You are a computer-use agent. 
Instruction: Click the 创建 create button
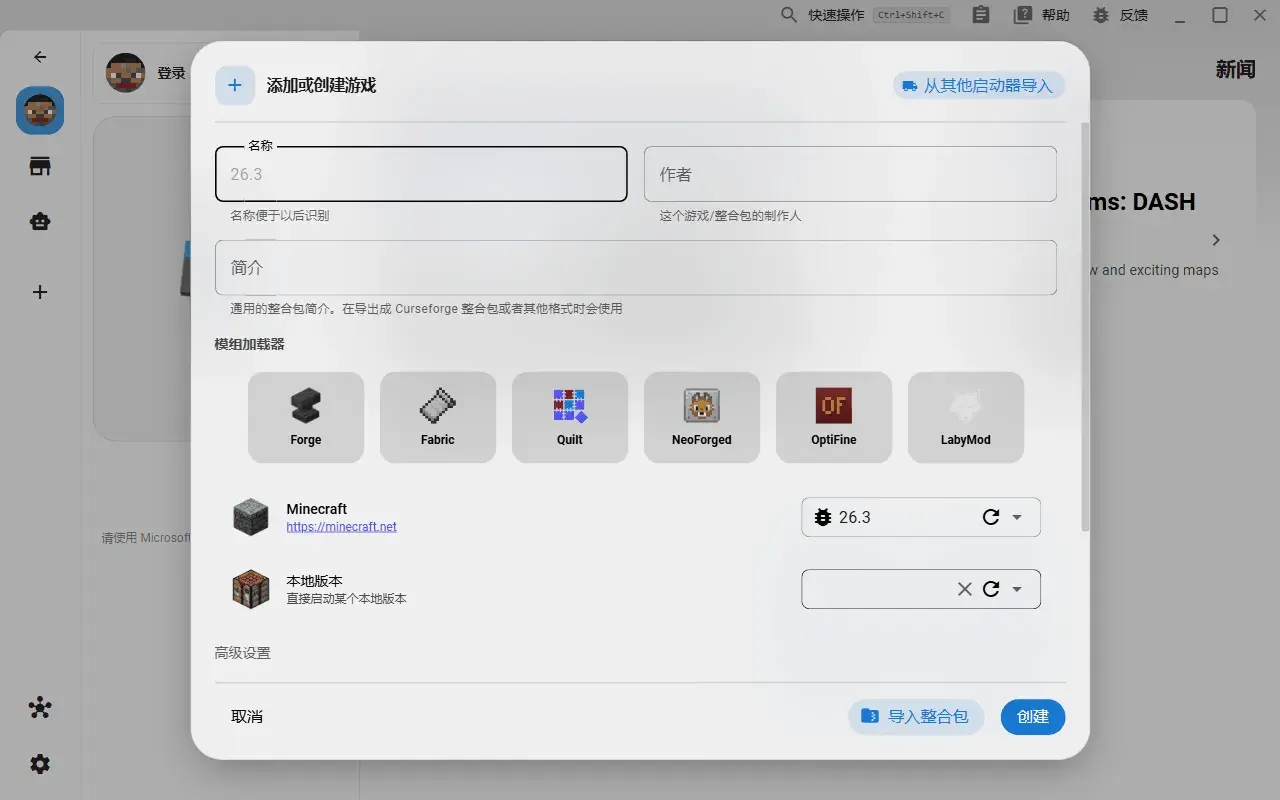point(1033,717)
